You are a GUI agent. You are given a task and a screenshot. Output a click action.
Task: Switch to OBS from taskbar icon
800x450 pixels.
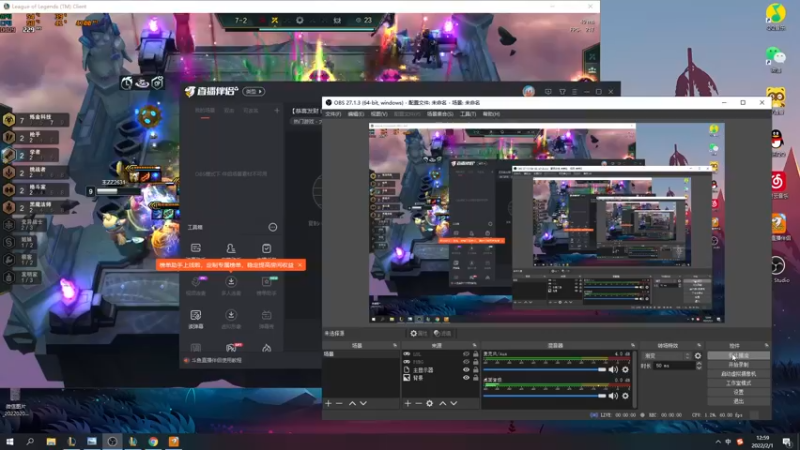pyautogui.click(x=112, y=441)
